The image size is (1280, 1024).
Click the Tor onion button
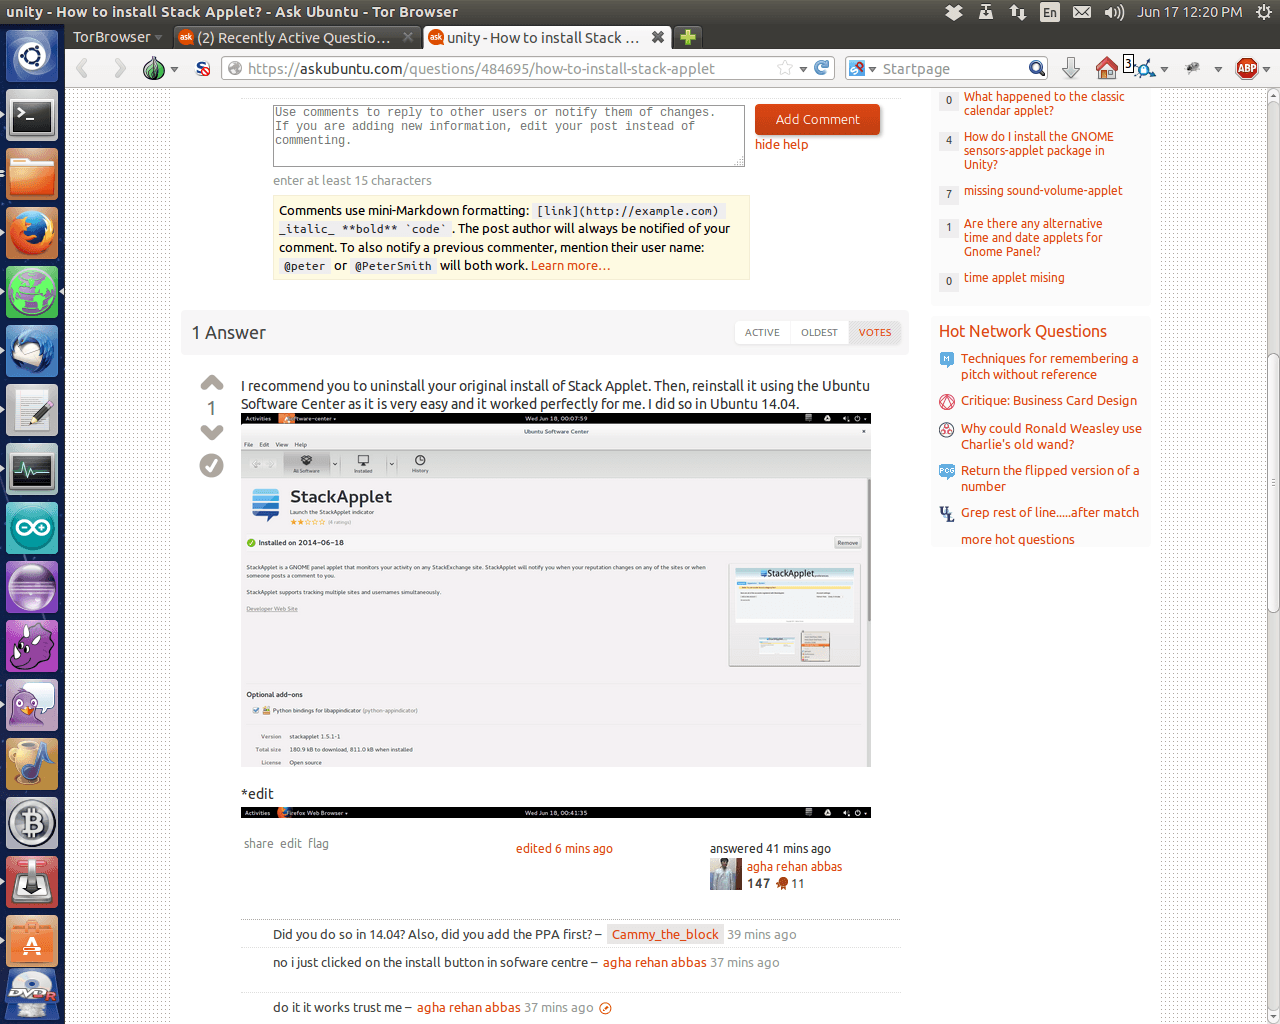[153, 68]
